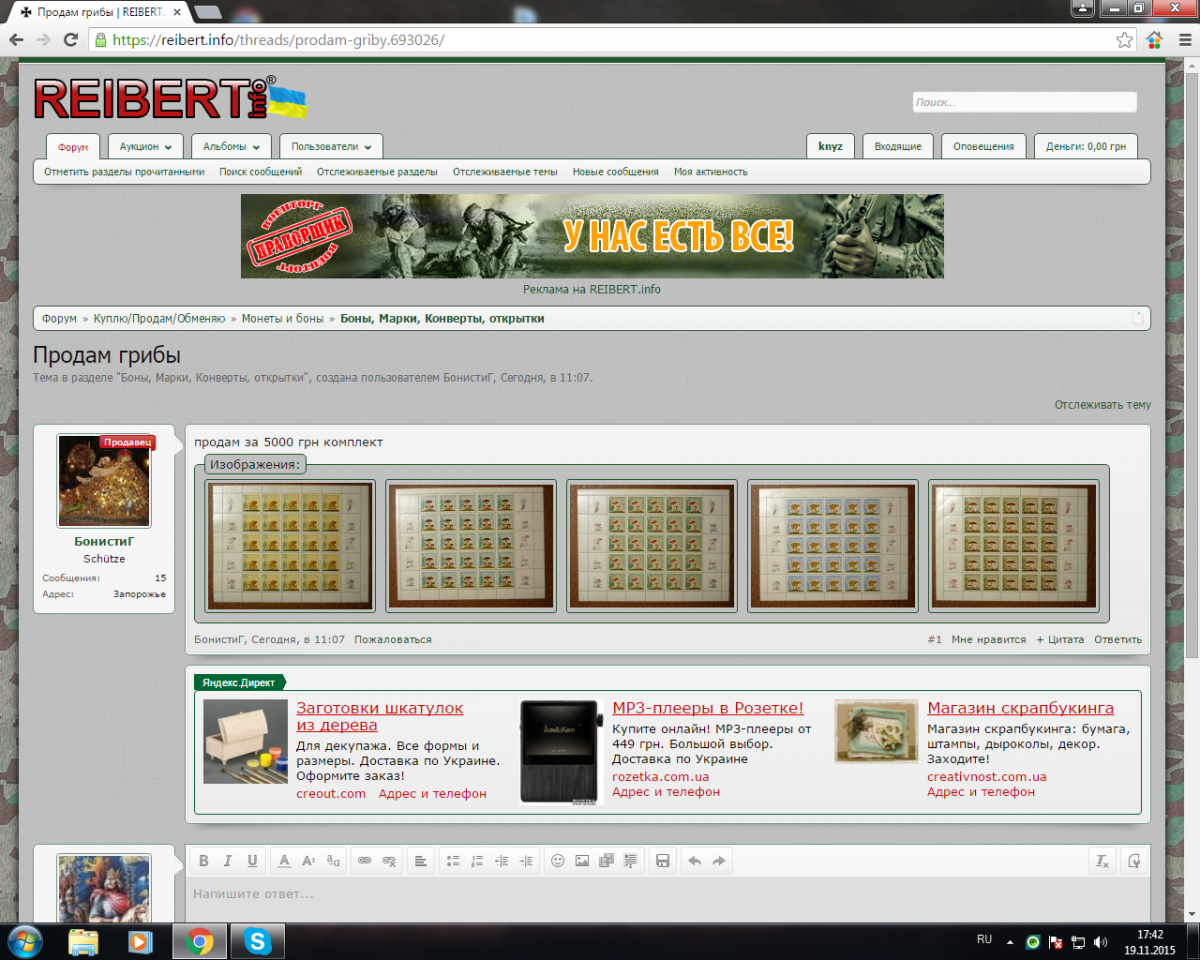1200x960 pixels.
Task: Open the Куплю/Продам/Обменяю breadcrumb
Action: [x=159, y=318]
